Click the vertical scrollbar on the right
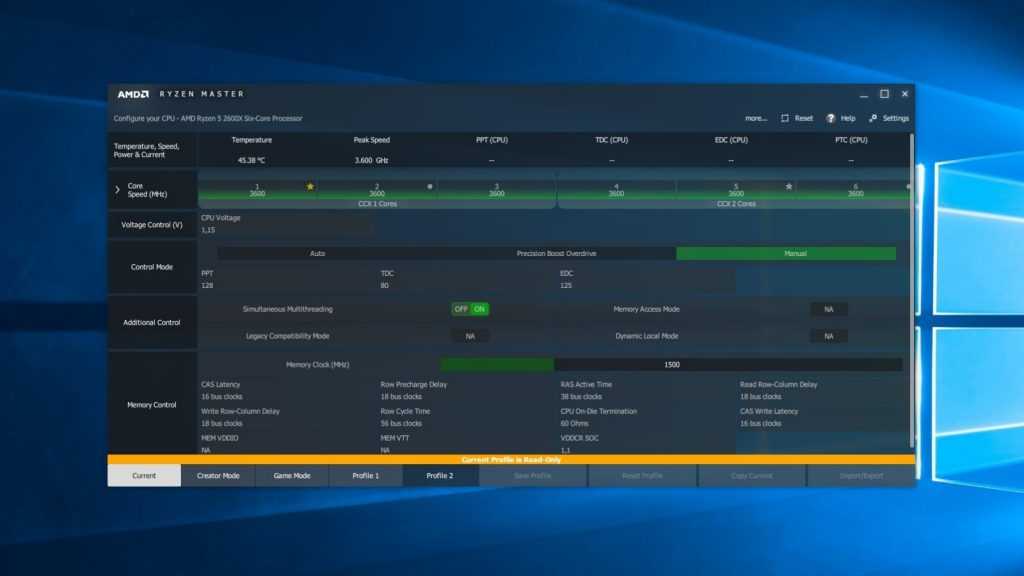1024x576 pixels. tap(911, 290)
